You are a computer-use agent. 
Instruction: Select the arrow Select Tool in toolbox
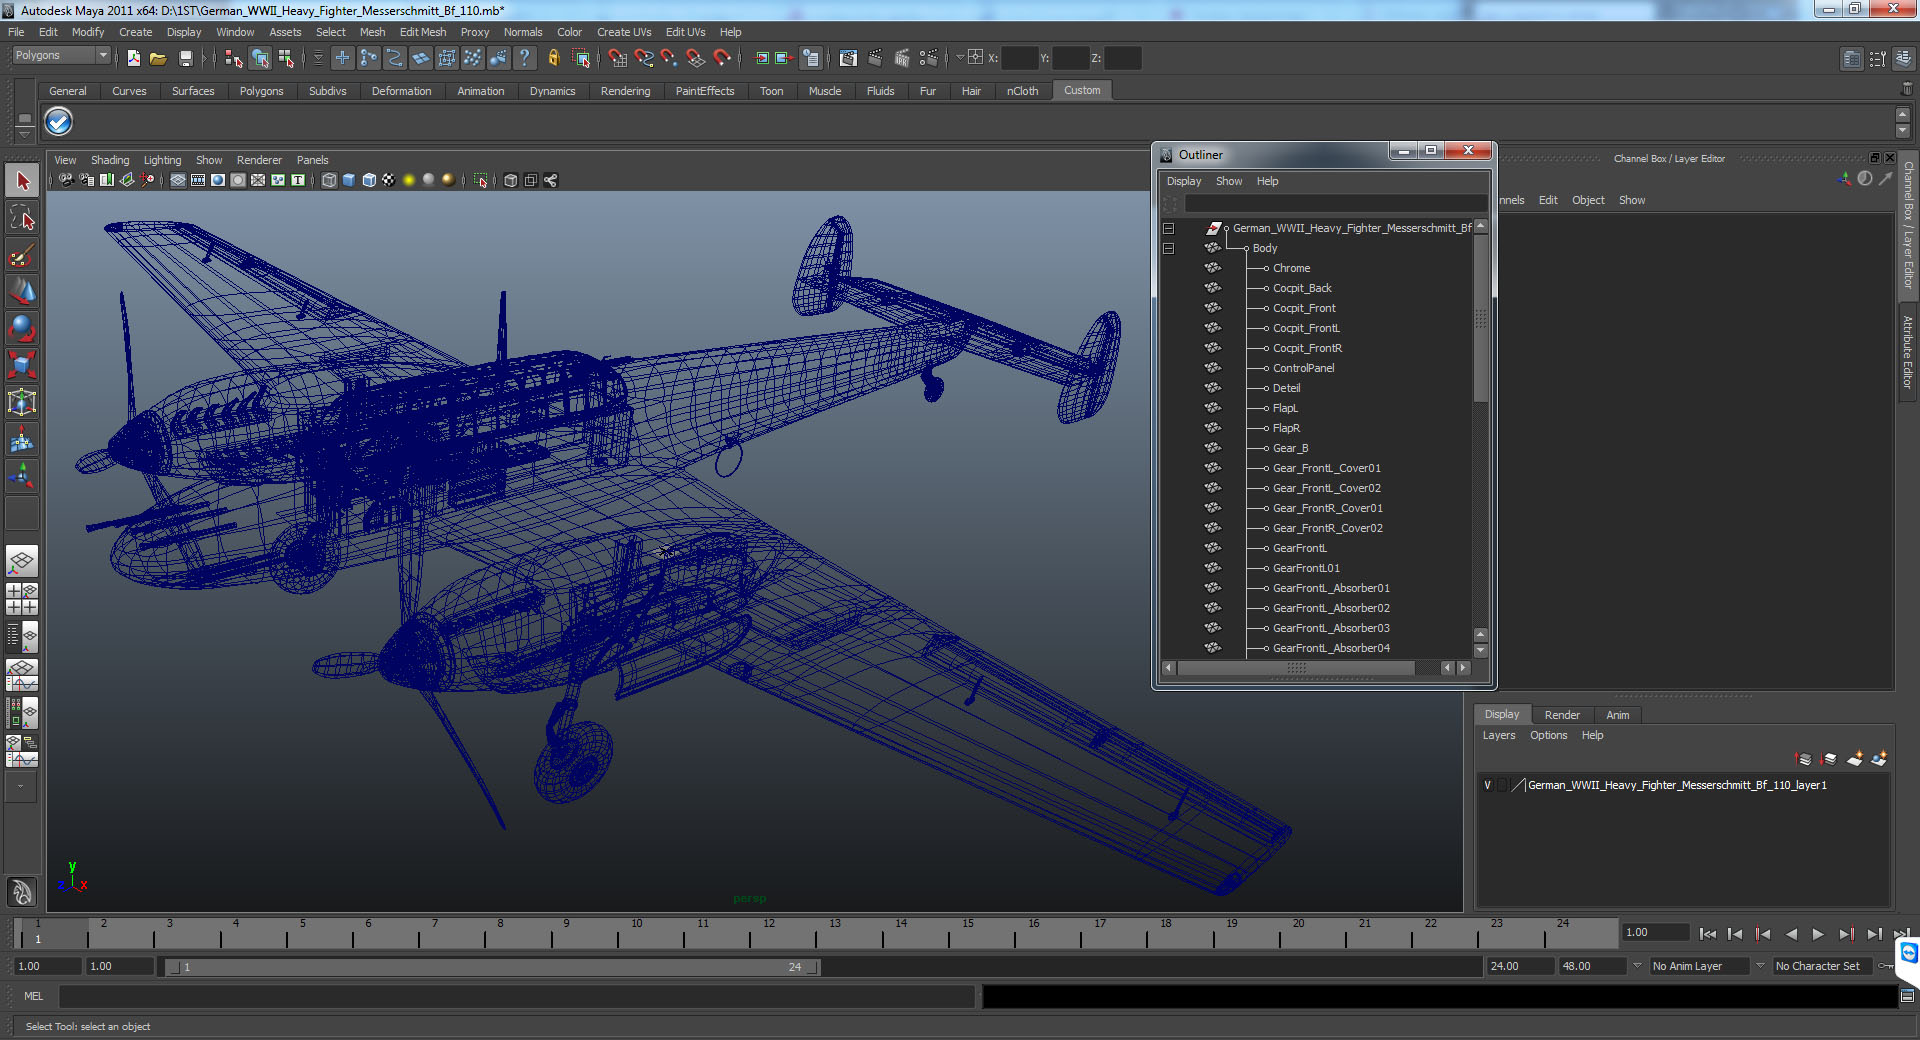point(22,181)
